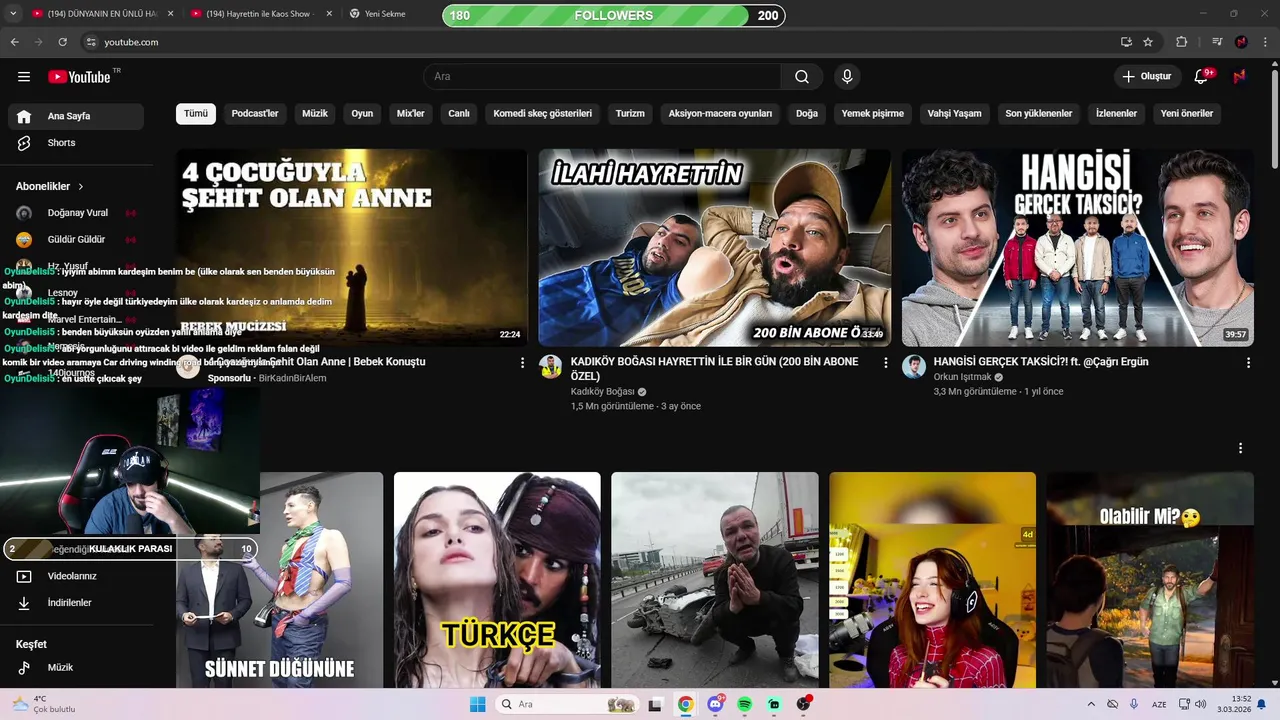
Task: Select the Turizm filter chip
Action: (630, 113)
